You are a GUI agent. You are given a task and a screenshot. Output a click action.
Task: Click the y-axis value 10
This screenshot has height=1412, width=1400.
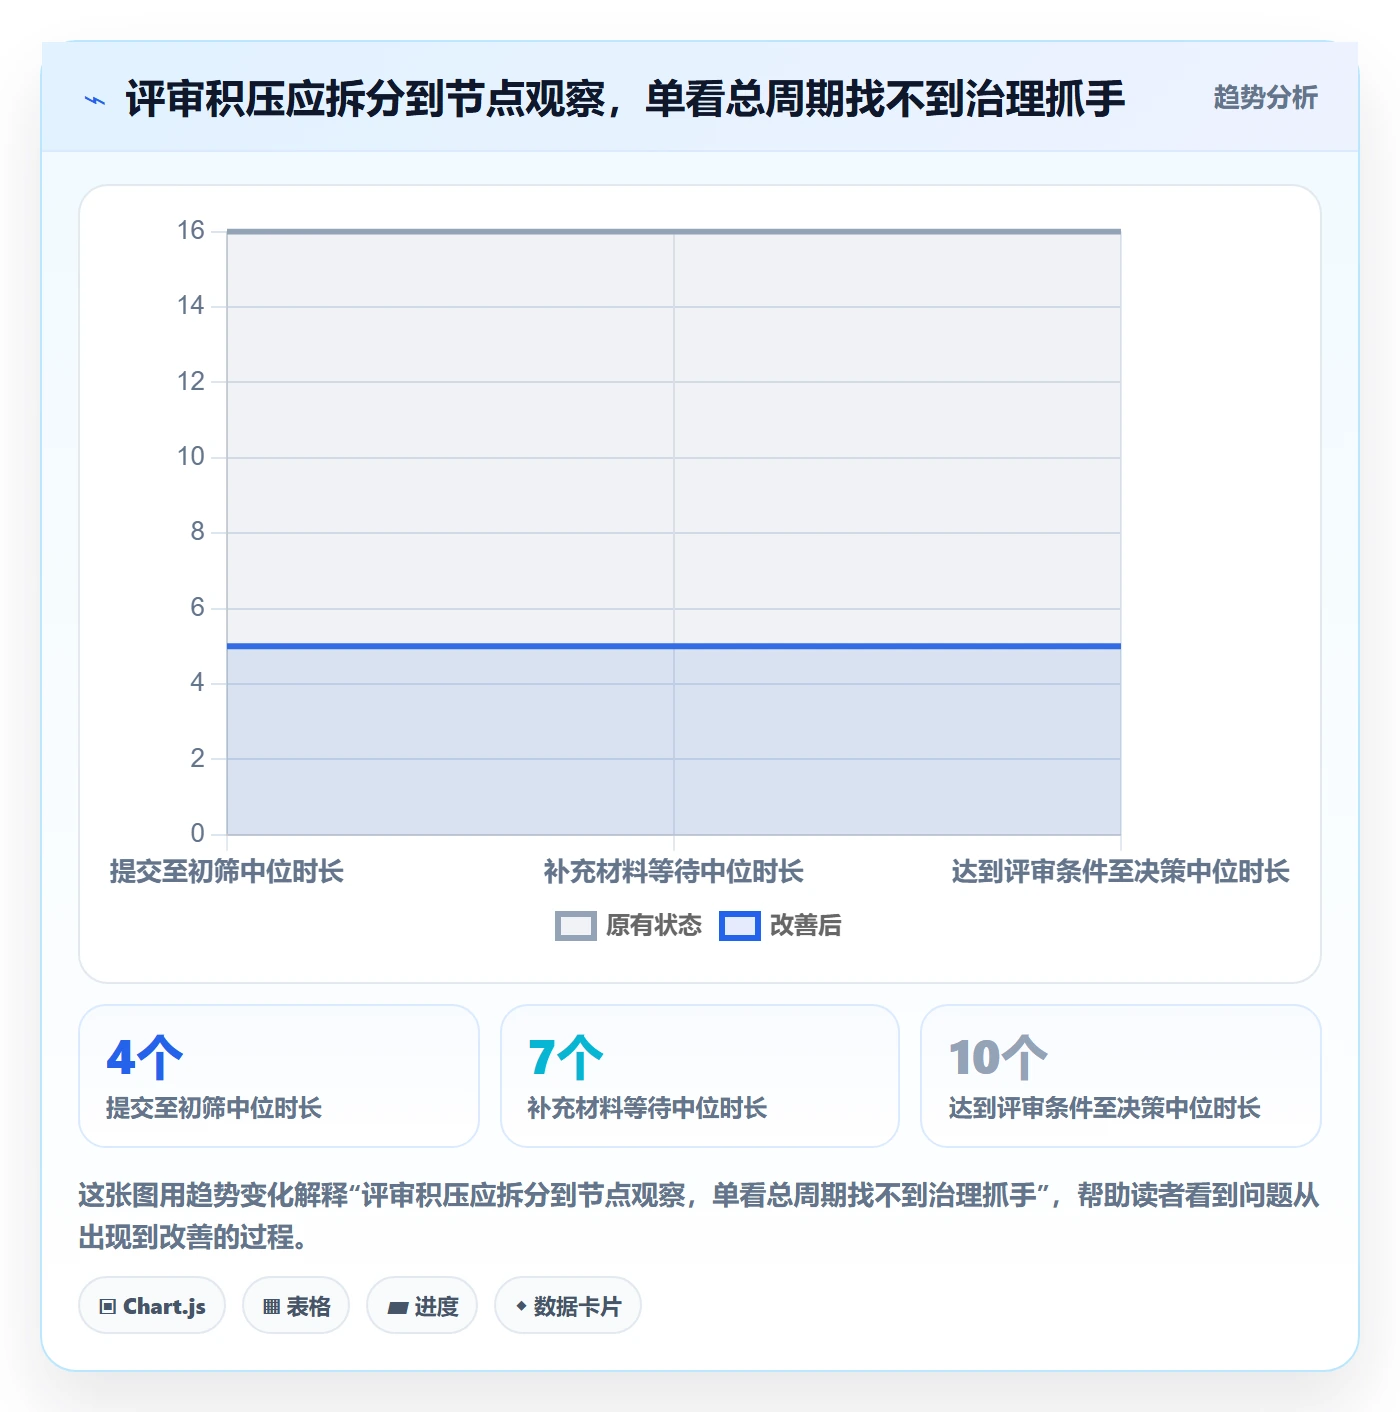point(191,457)
